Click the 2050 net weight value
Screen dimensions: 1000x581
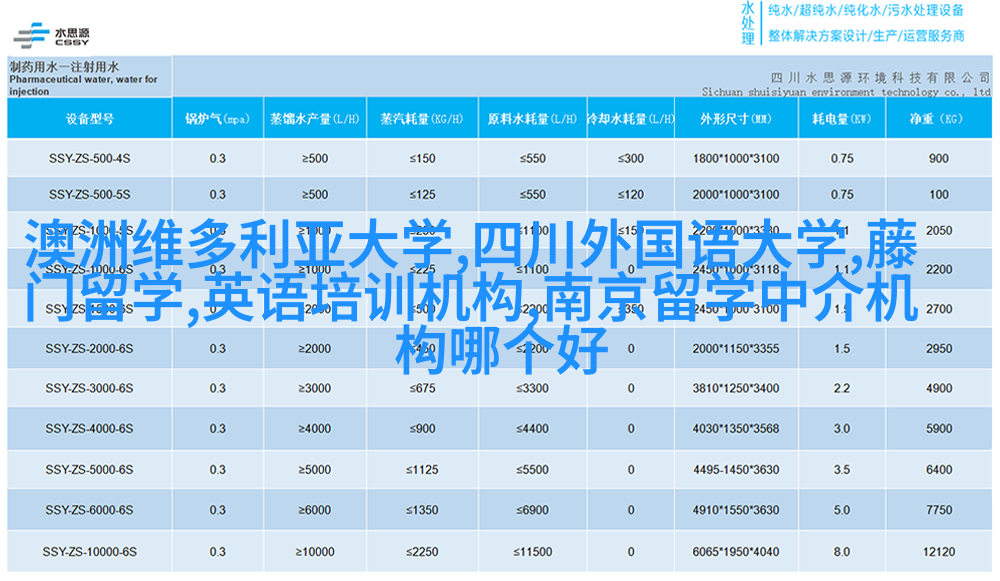click(939, 231)
